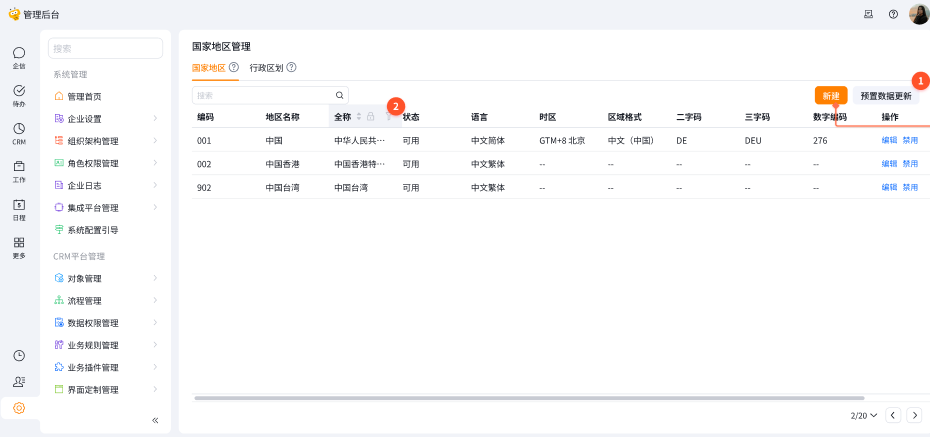Click the help question mark in top bar
930x437 pixels.
893,14
